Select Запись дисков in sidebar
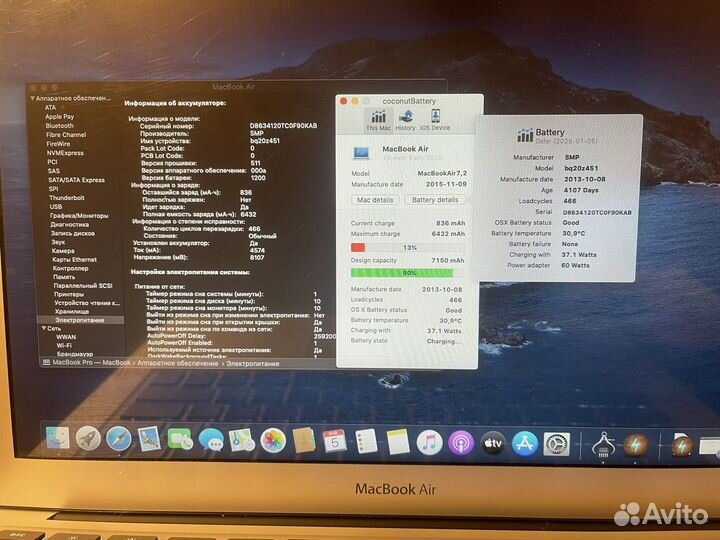 (x=73, y=233)
